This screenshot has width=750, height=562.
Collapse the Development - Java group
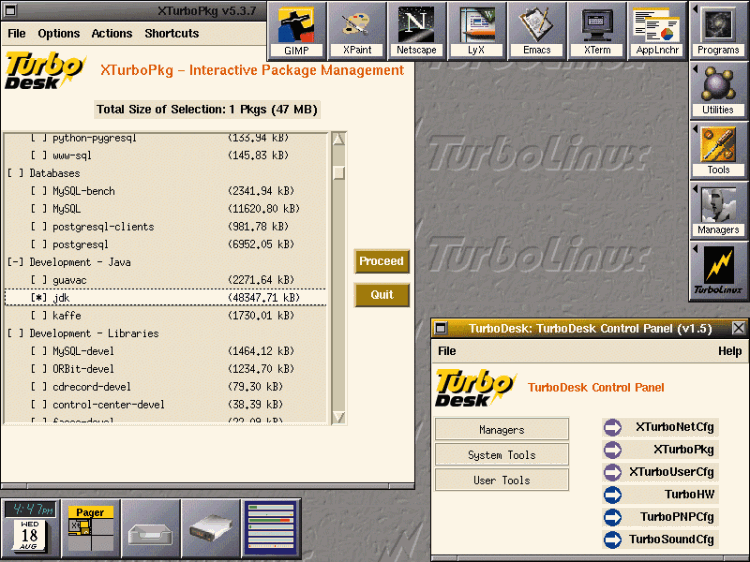[15, 262]
